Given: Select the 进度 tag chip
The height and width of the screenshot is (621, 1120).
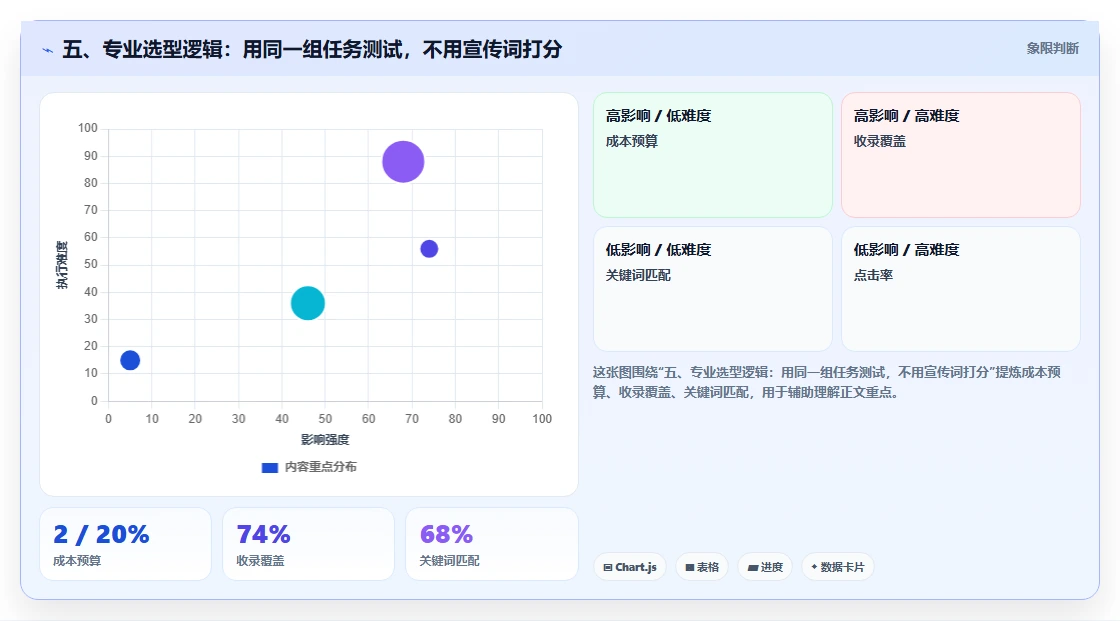Looking at the screenshot, I should 765,567.
